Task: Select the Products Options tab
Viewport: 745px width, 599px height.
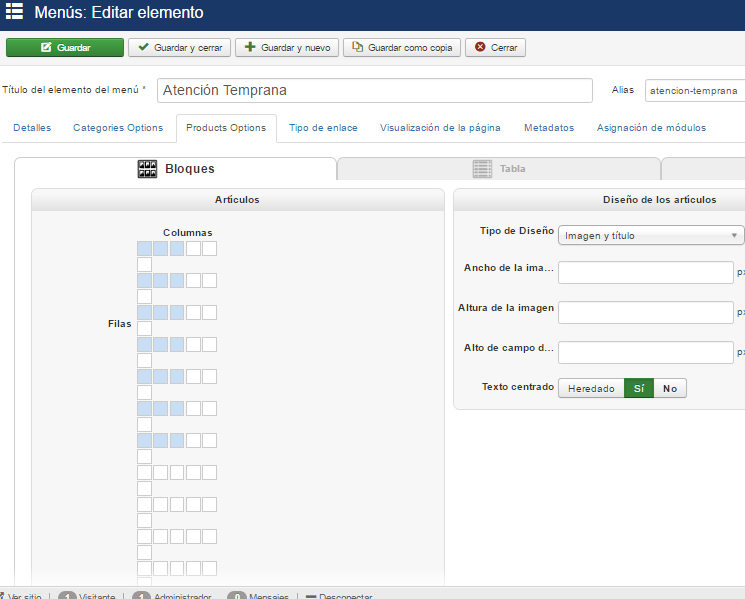Action: click(x=226, y=128)
